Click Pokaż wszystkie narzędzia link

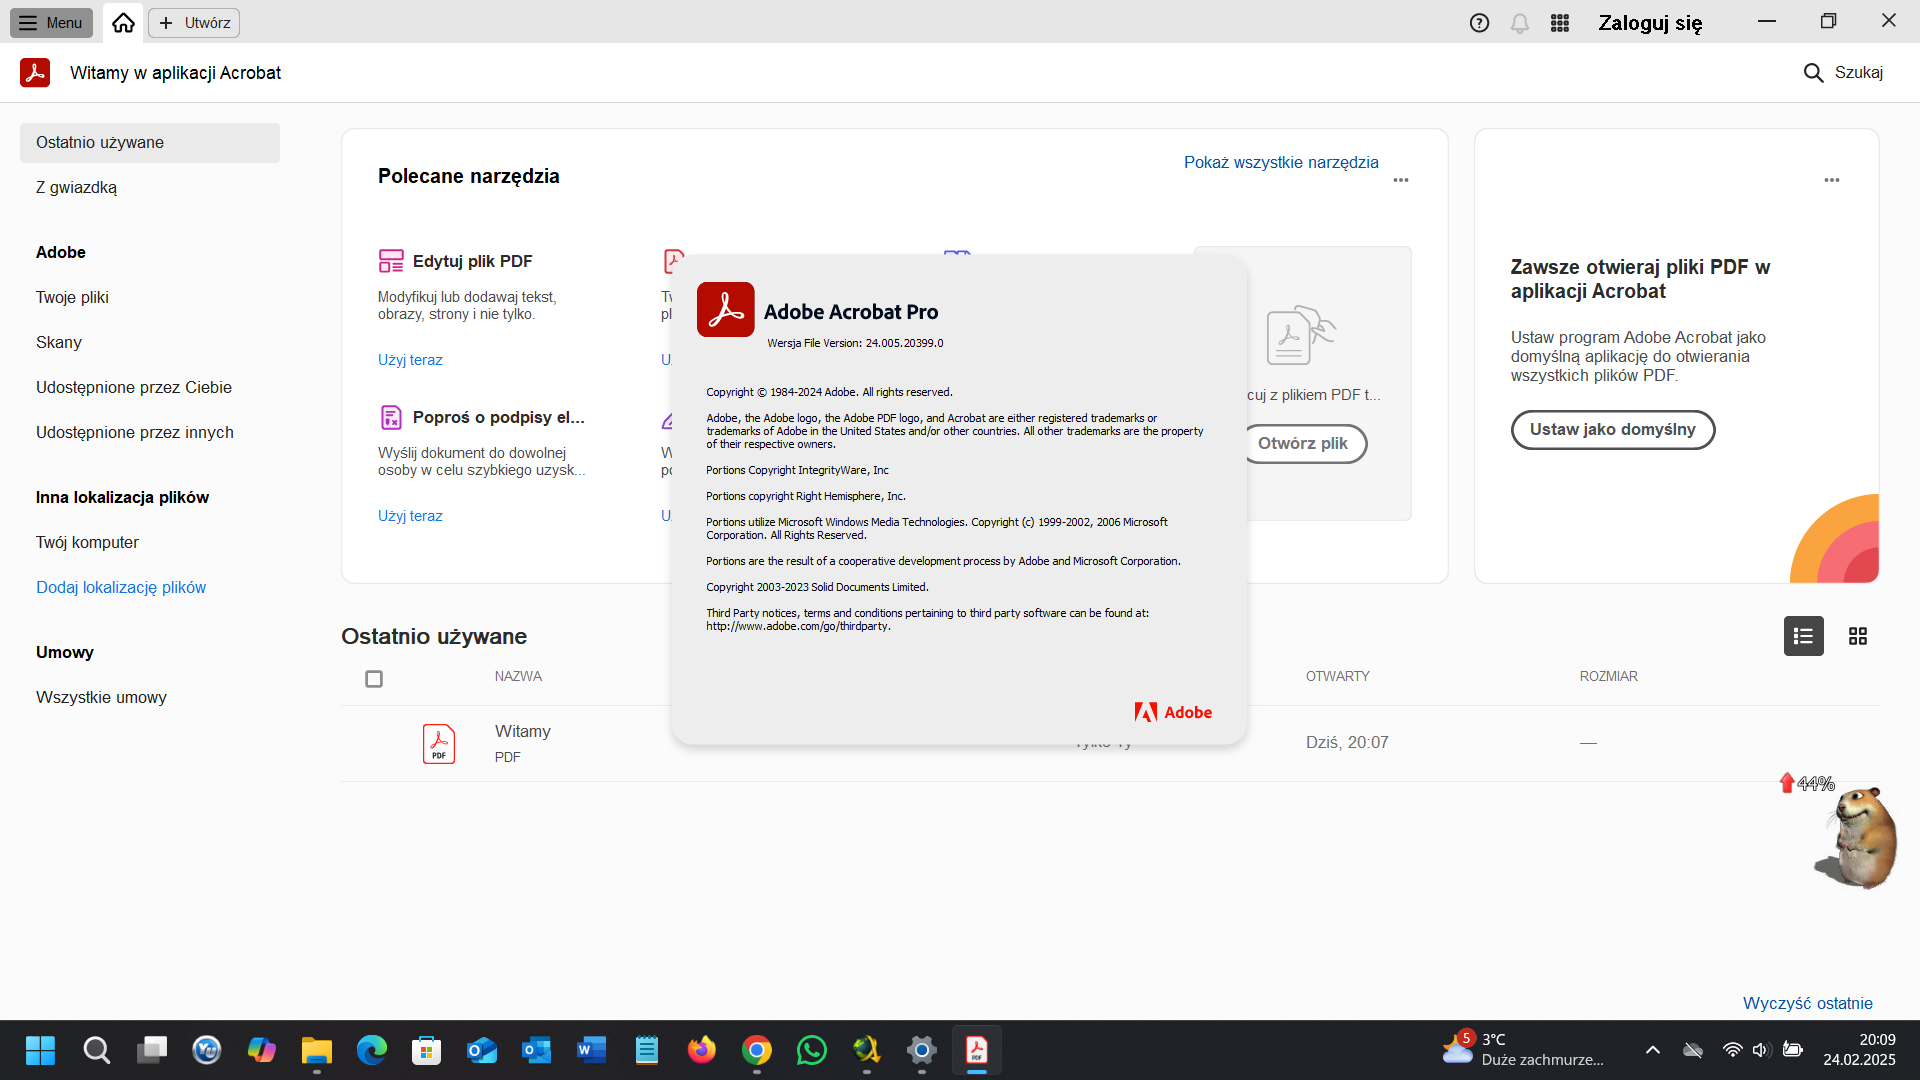tap(1281, 163)
